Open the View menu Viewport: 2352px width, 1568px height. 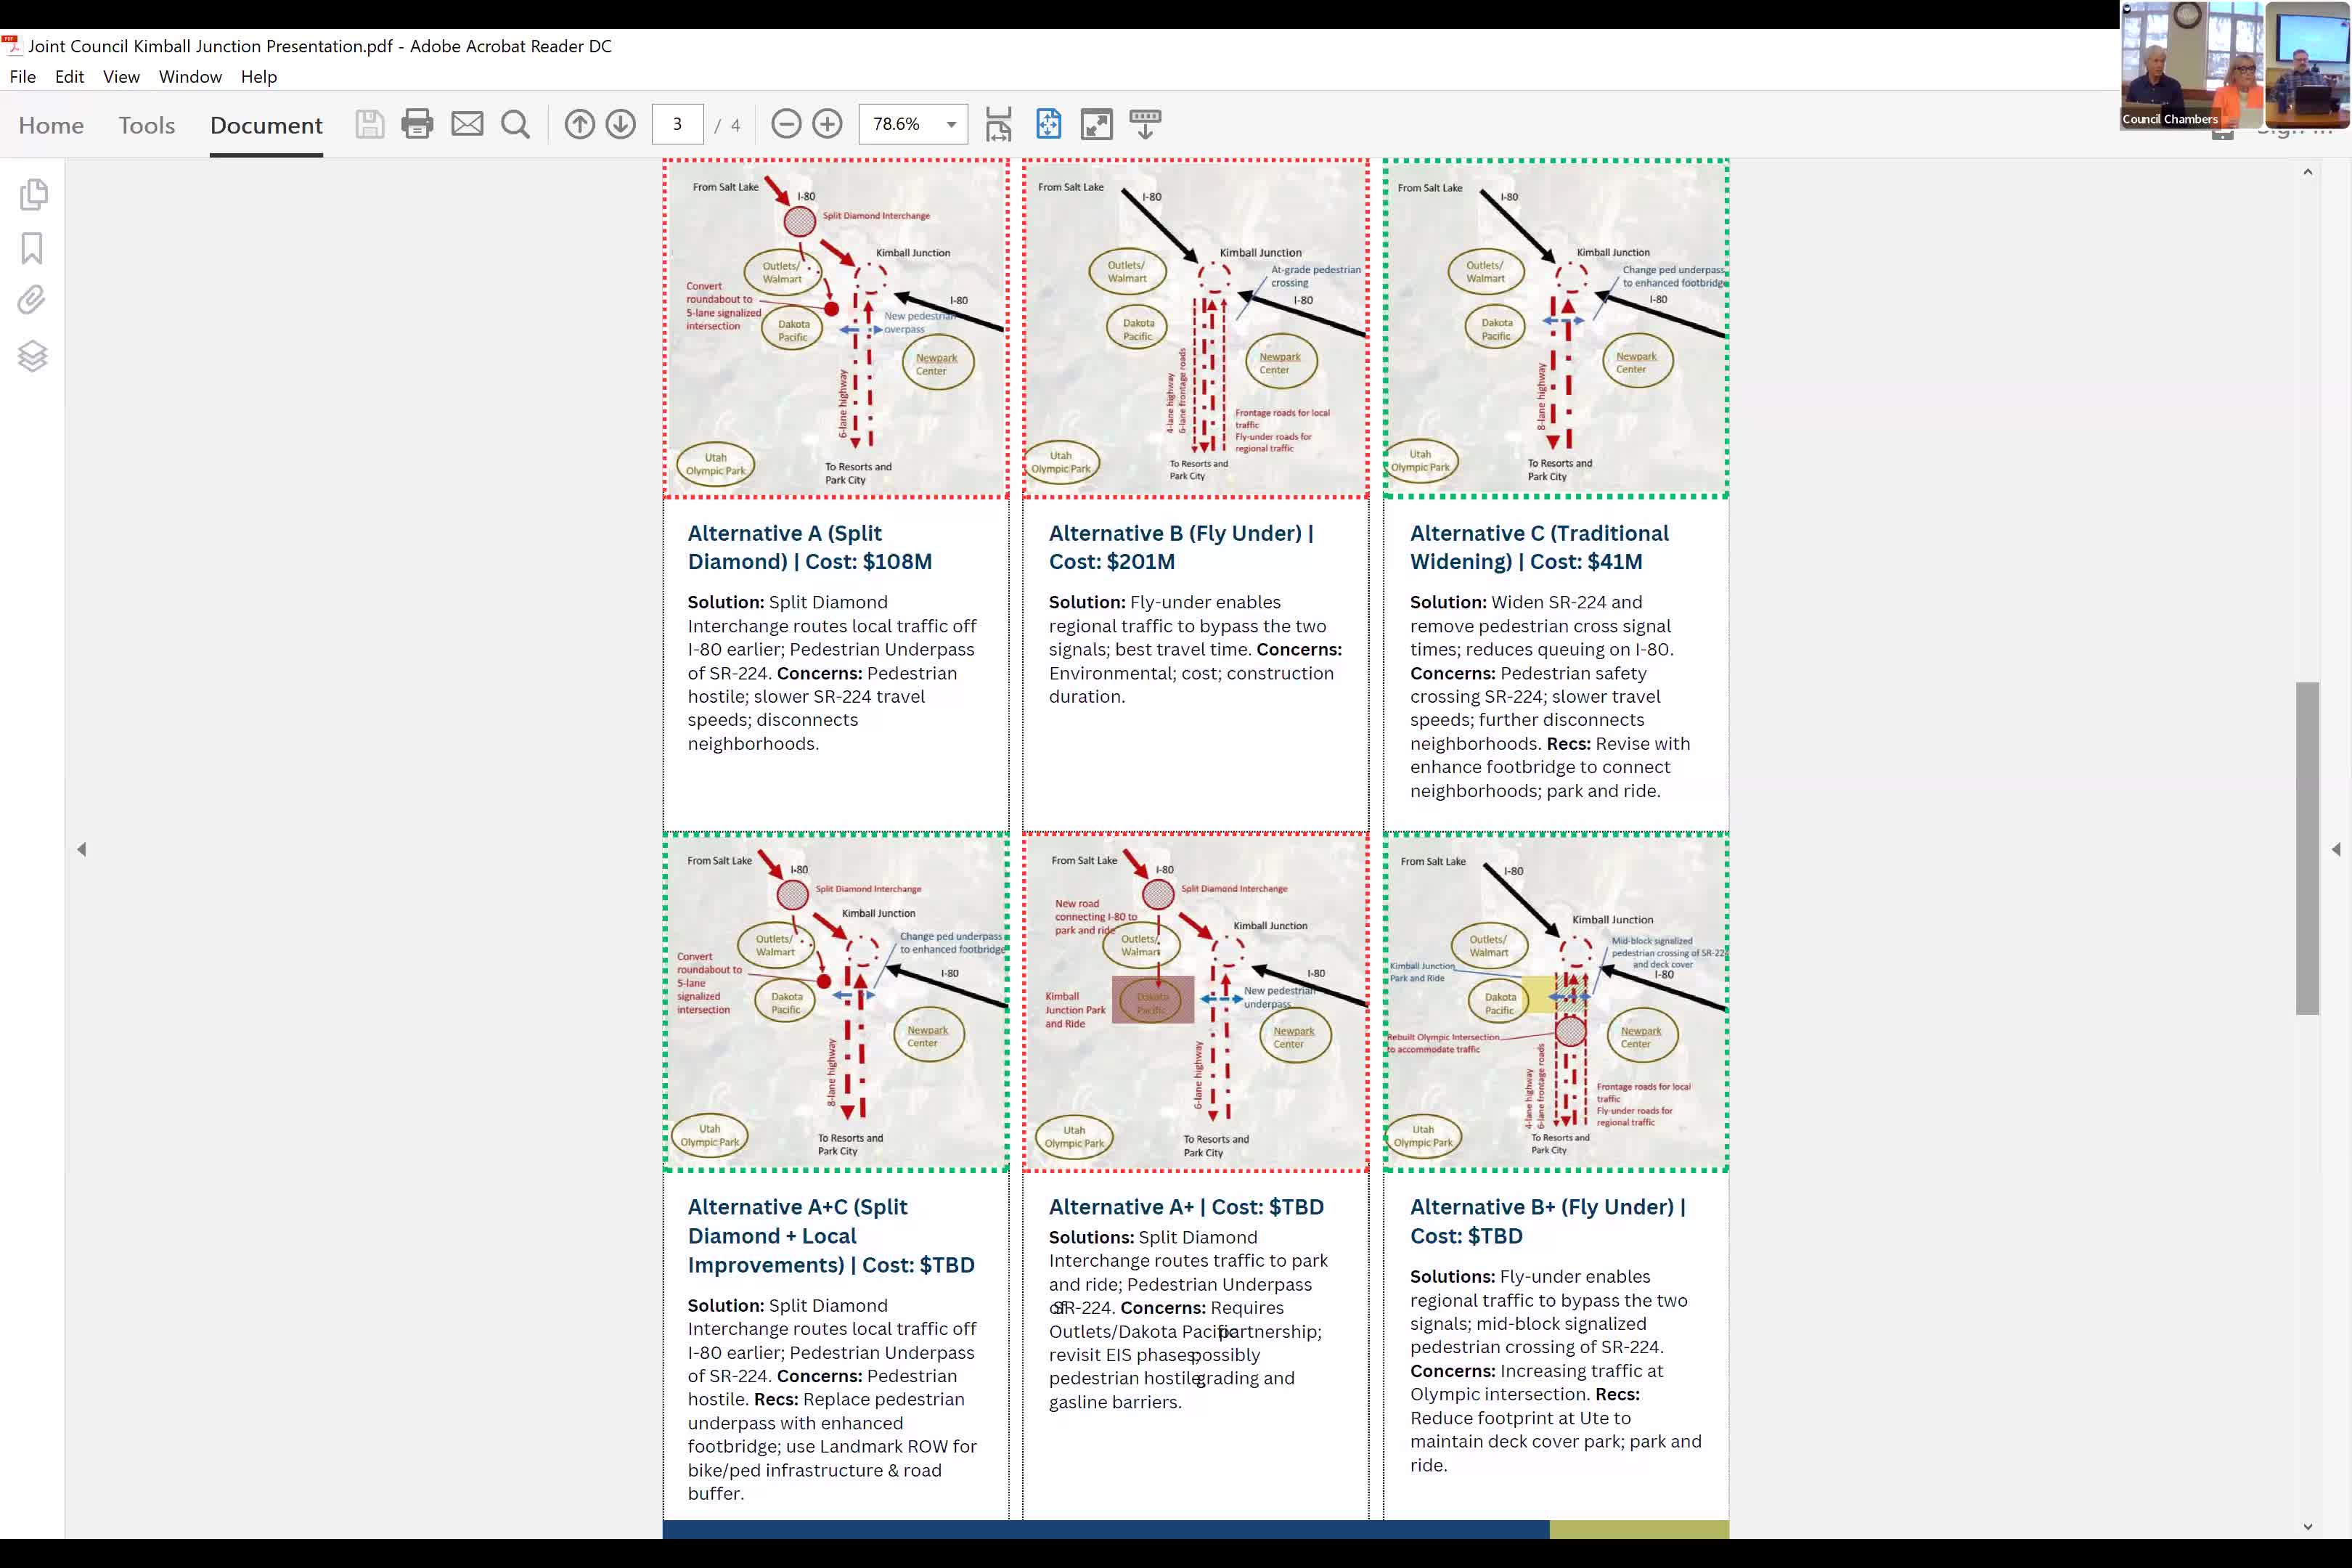(x=120, y=77)
